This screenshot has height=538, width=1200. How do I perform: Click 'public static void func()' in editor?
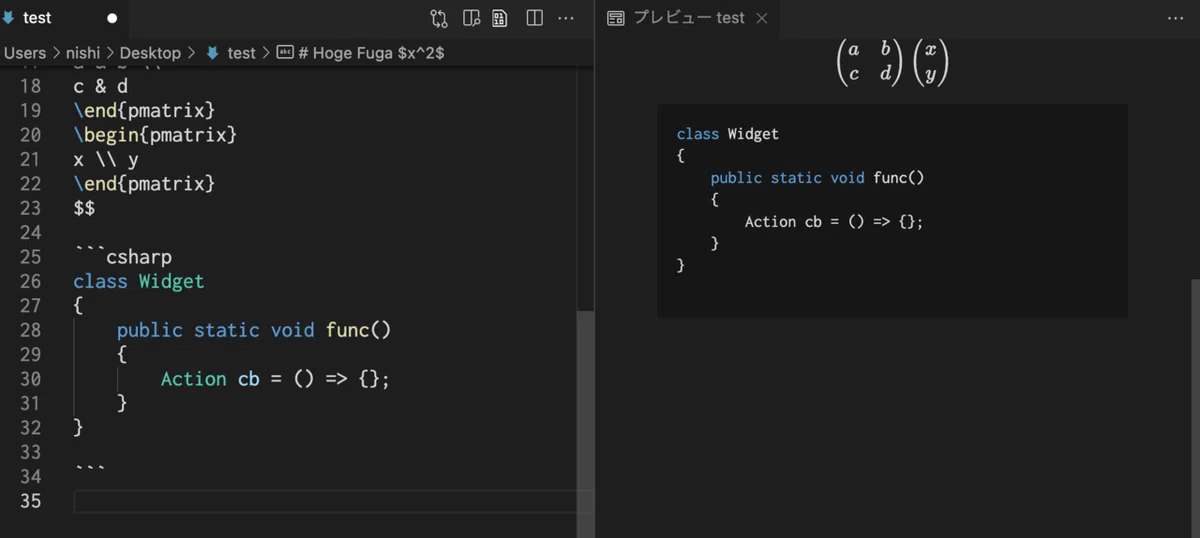[x=254, y=330]
